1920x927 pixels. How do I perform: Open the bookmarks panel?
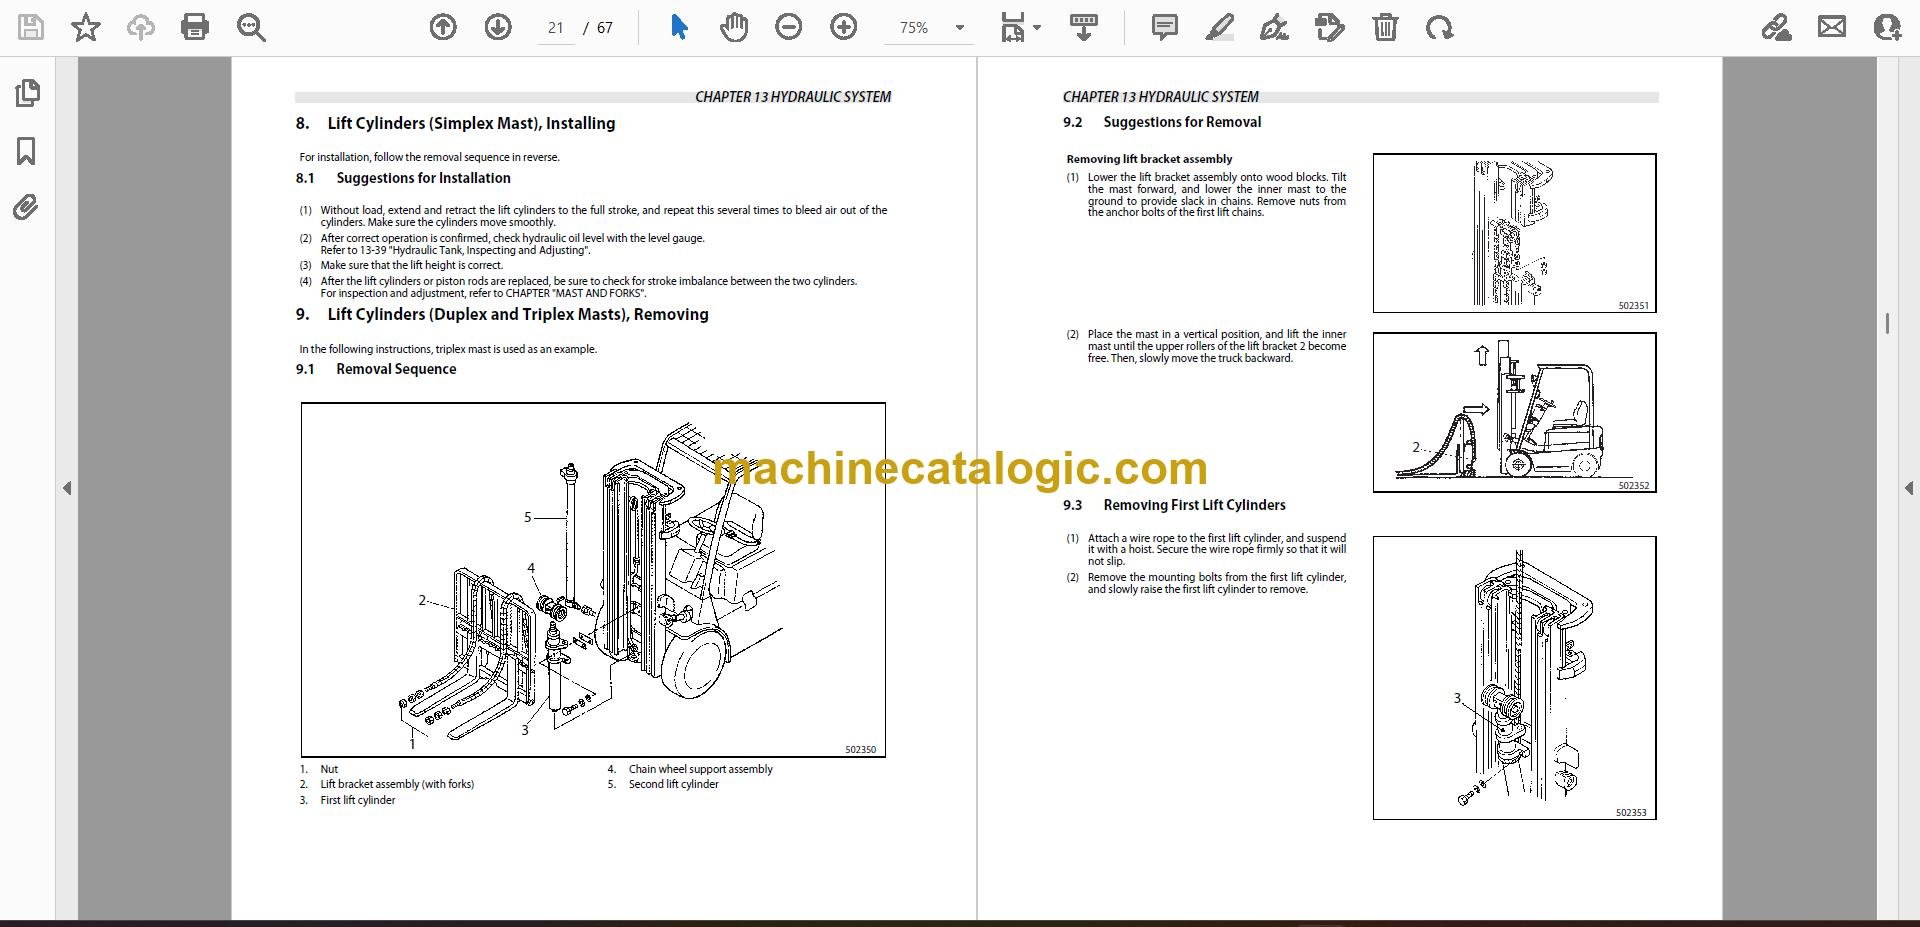pyautogui.click(x=27, y=151)
